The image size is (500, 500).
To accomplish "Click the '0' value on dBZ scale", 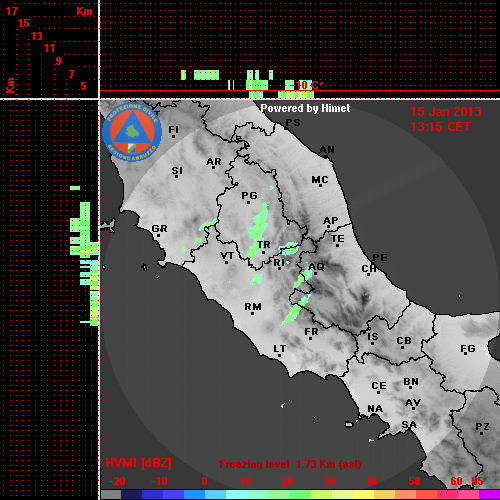I will coord(204,481).
